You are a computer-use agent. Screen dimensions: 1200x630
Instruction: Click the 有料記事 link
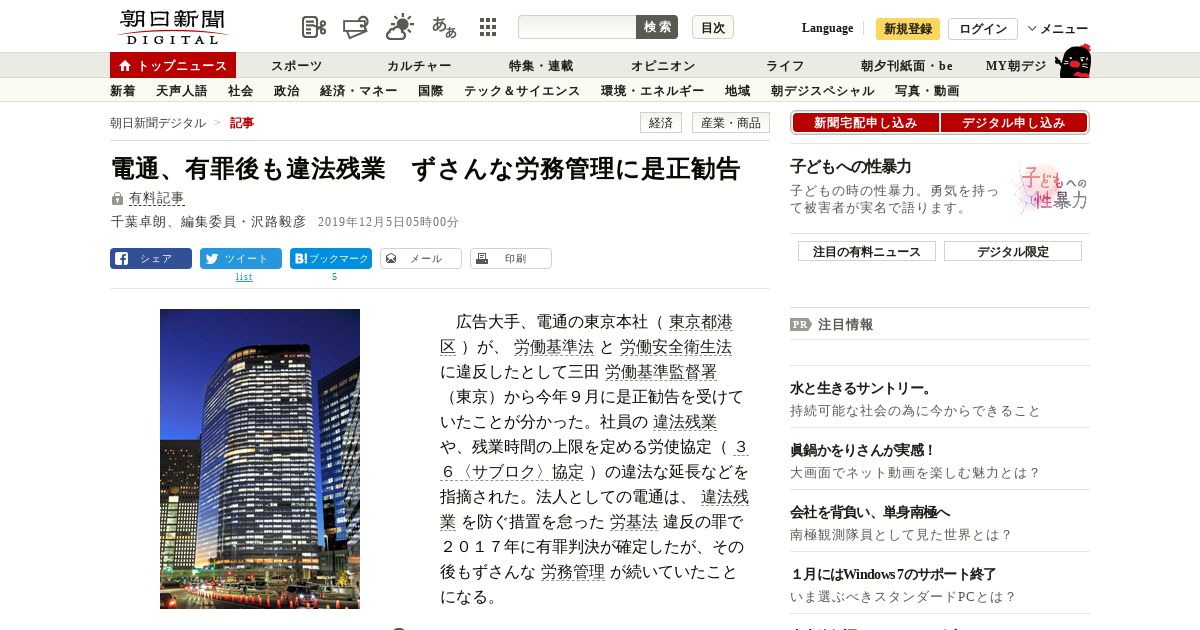(x=156, y=199)
